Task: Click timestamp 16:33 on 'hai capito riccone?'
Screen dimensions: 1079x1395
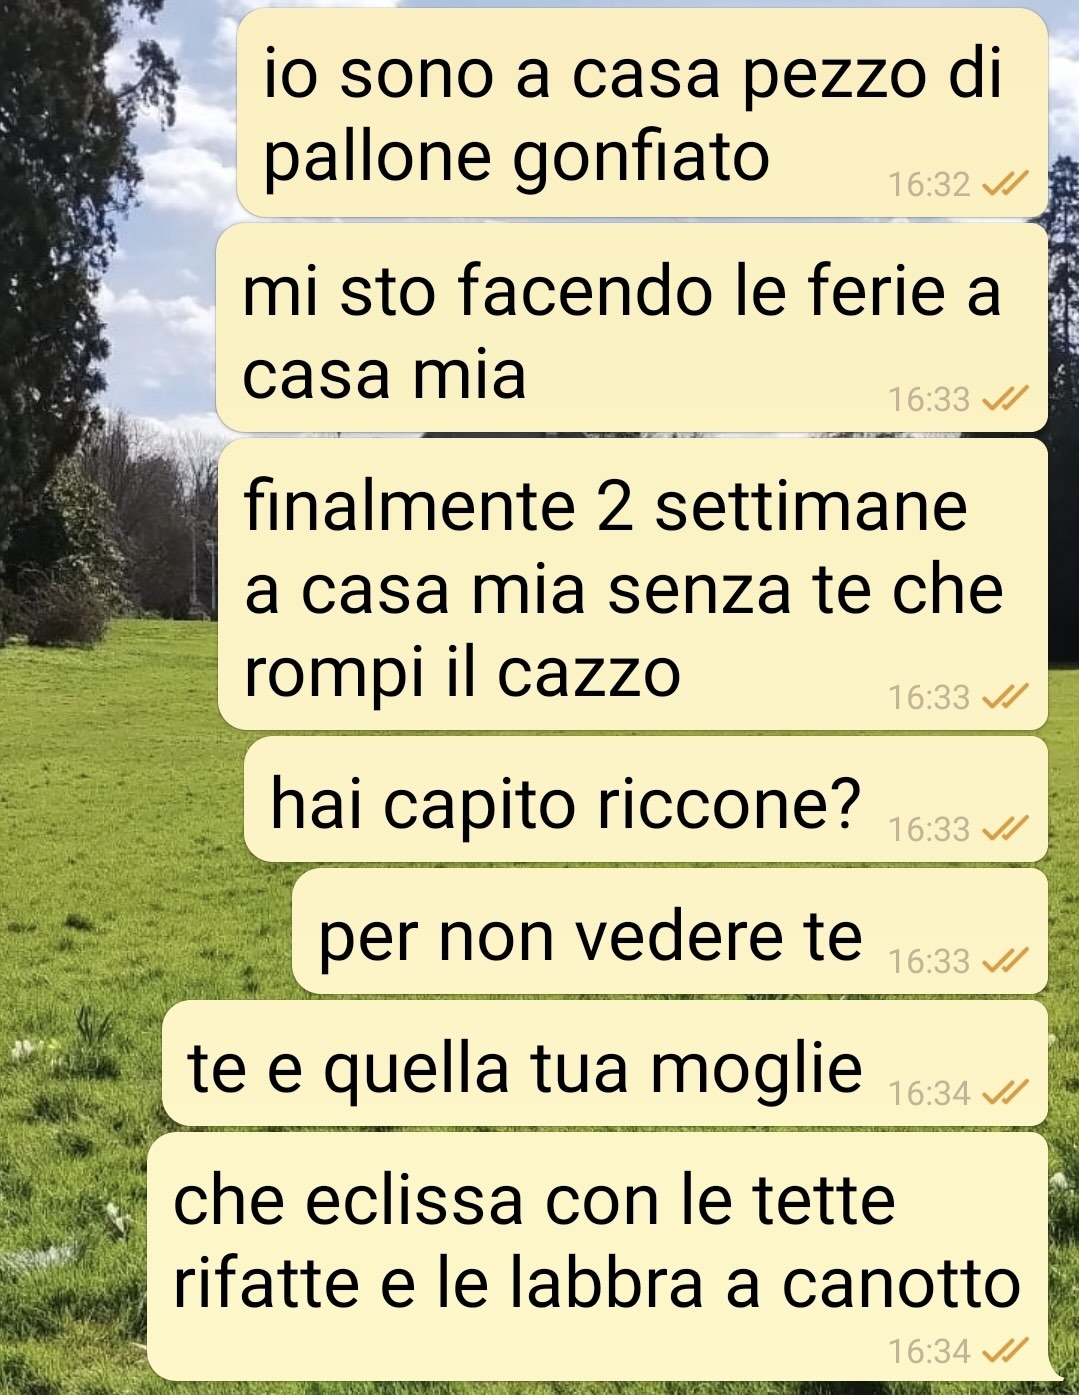Action: [929, 829]
